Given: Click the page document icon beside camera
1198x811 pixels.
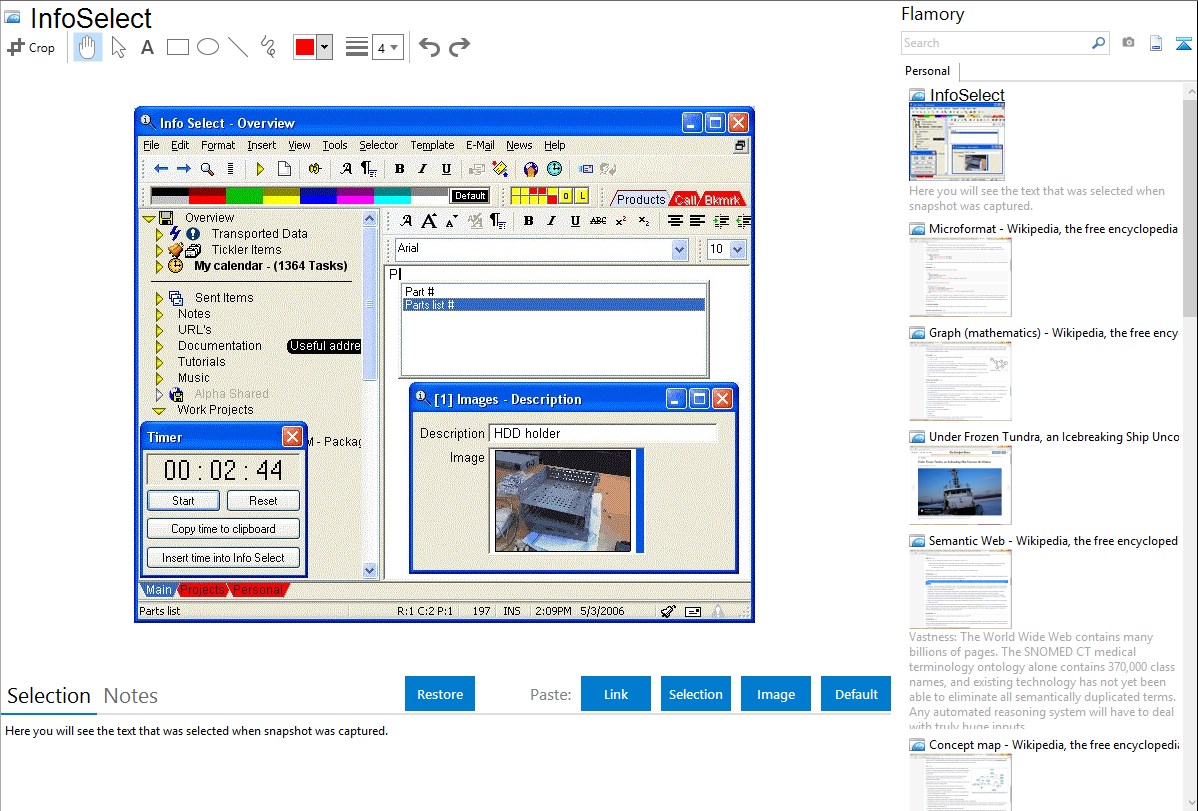Looking at the screenshot, I should pyautogui.click(x=1156, y=43).
